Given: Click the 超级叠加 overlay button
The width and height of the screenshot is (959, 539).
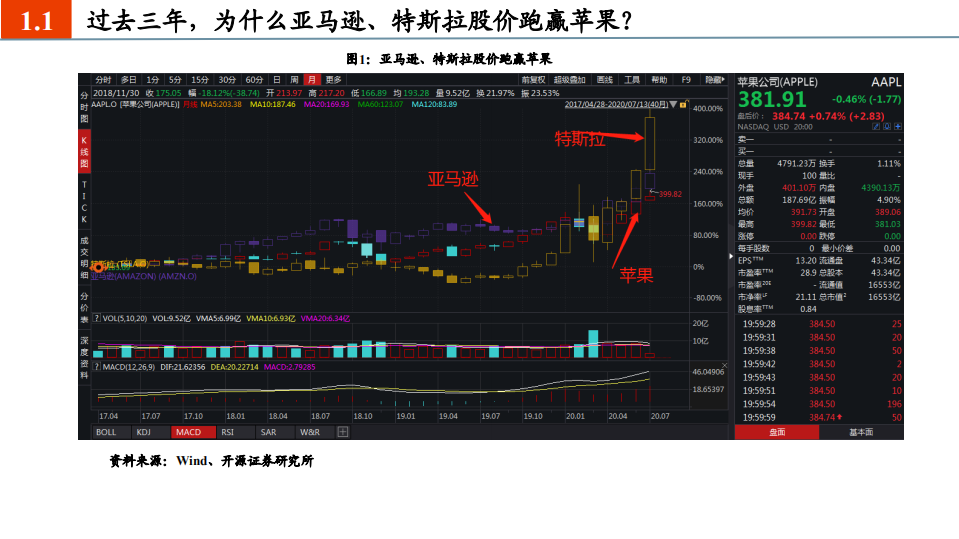Looking at the screenshot, I should pyautogui.click(x=569, y=80).
